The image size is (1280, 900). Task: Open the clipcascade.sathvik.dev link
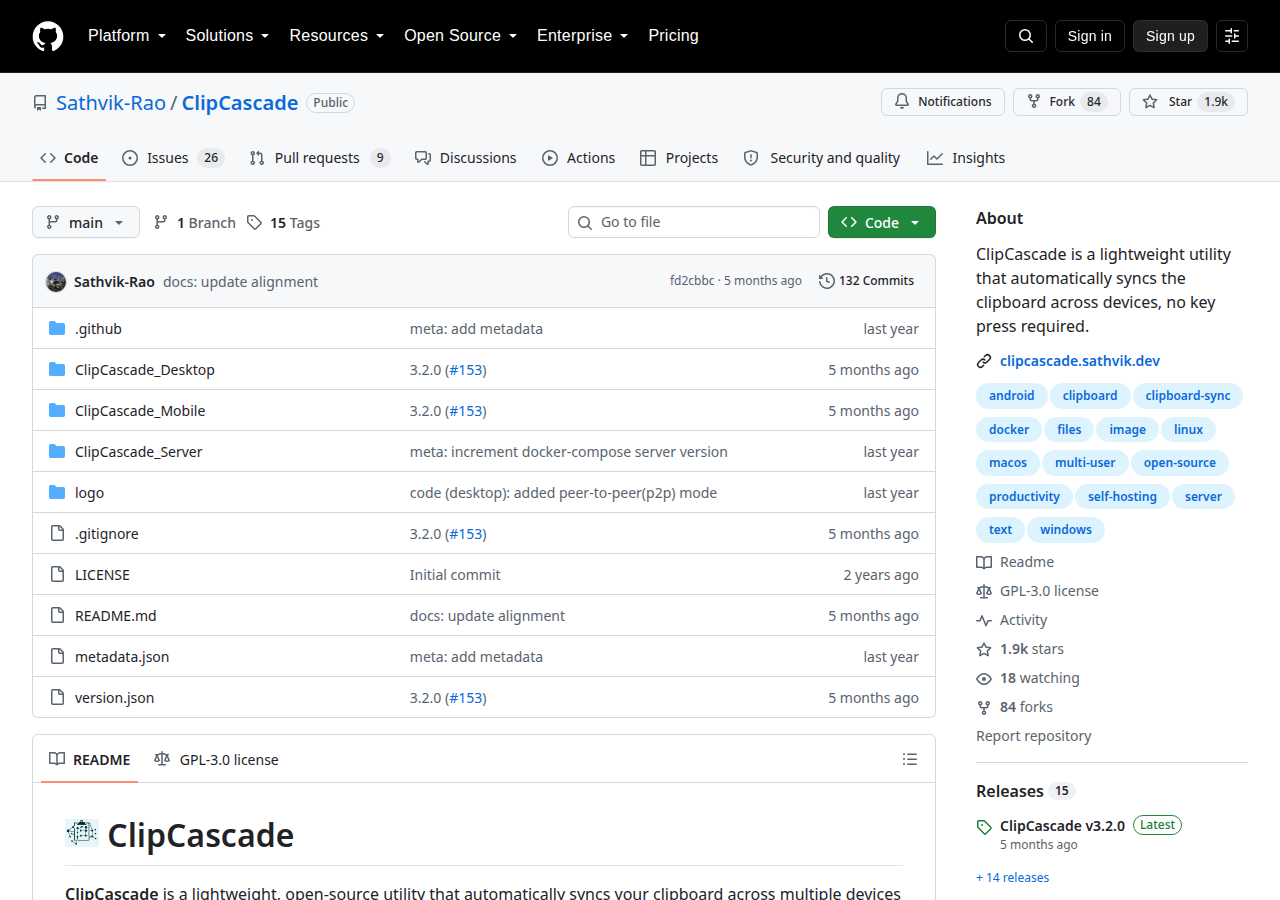[x=1080, y=361]
